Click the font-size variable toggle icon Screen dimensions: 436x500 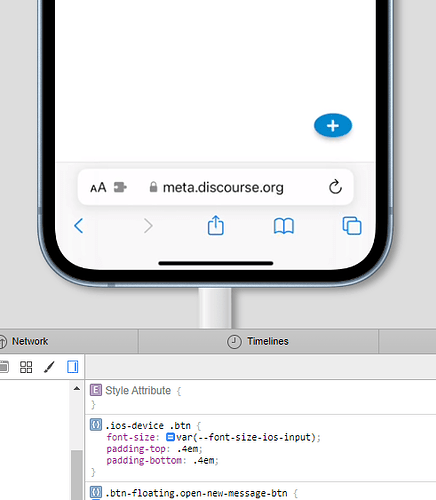(170, 437)
